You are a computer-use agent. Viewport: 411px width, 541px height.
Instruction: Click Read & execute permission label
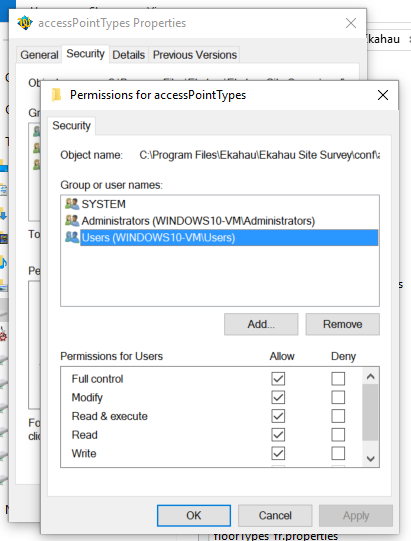109,416
